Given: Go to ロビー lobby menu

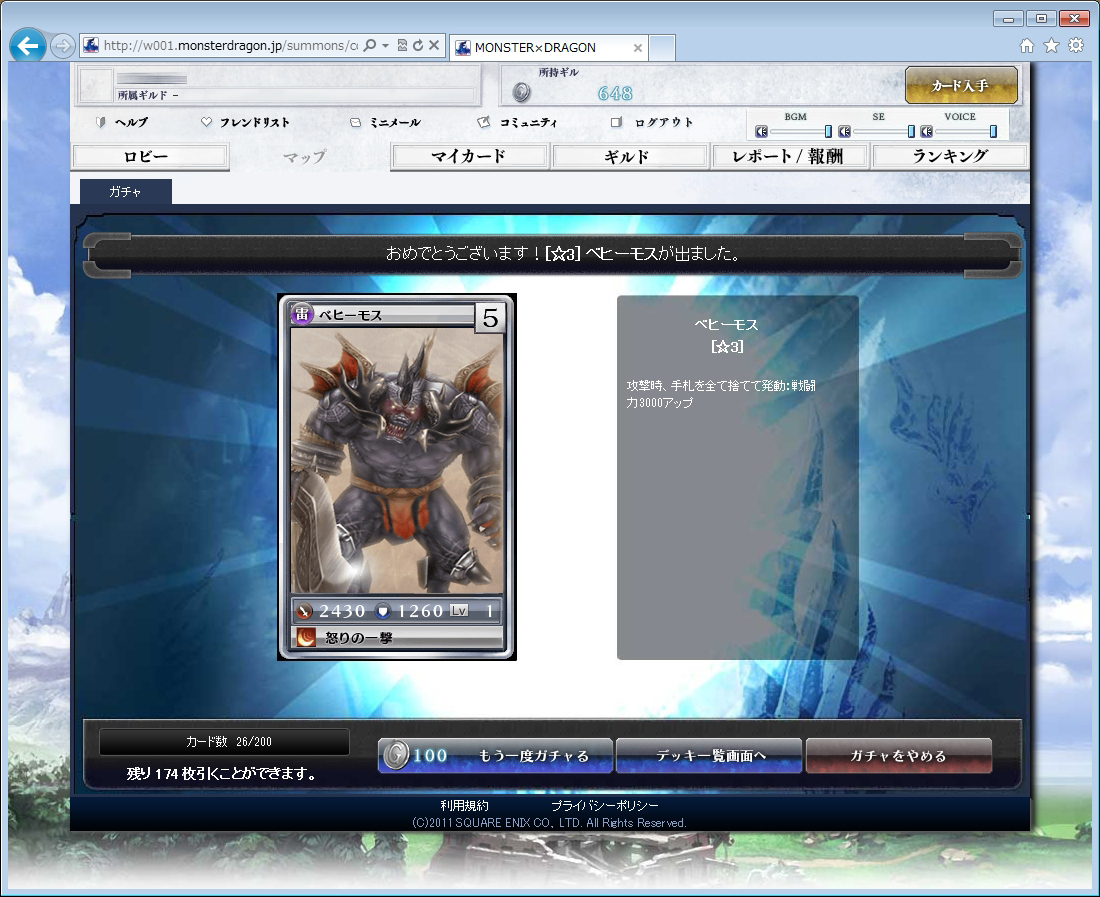Looking at the screenshot, I should 151,156.
